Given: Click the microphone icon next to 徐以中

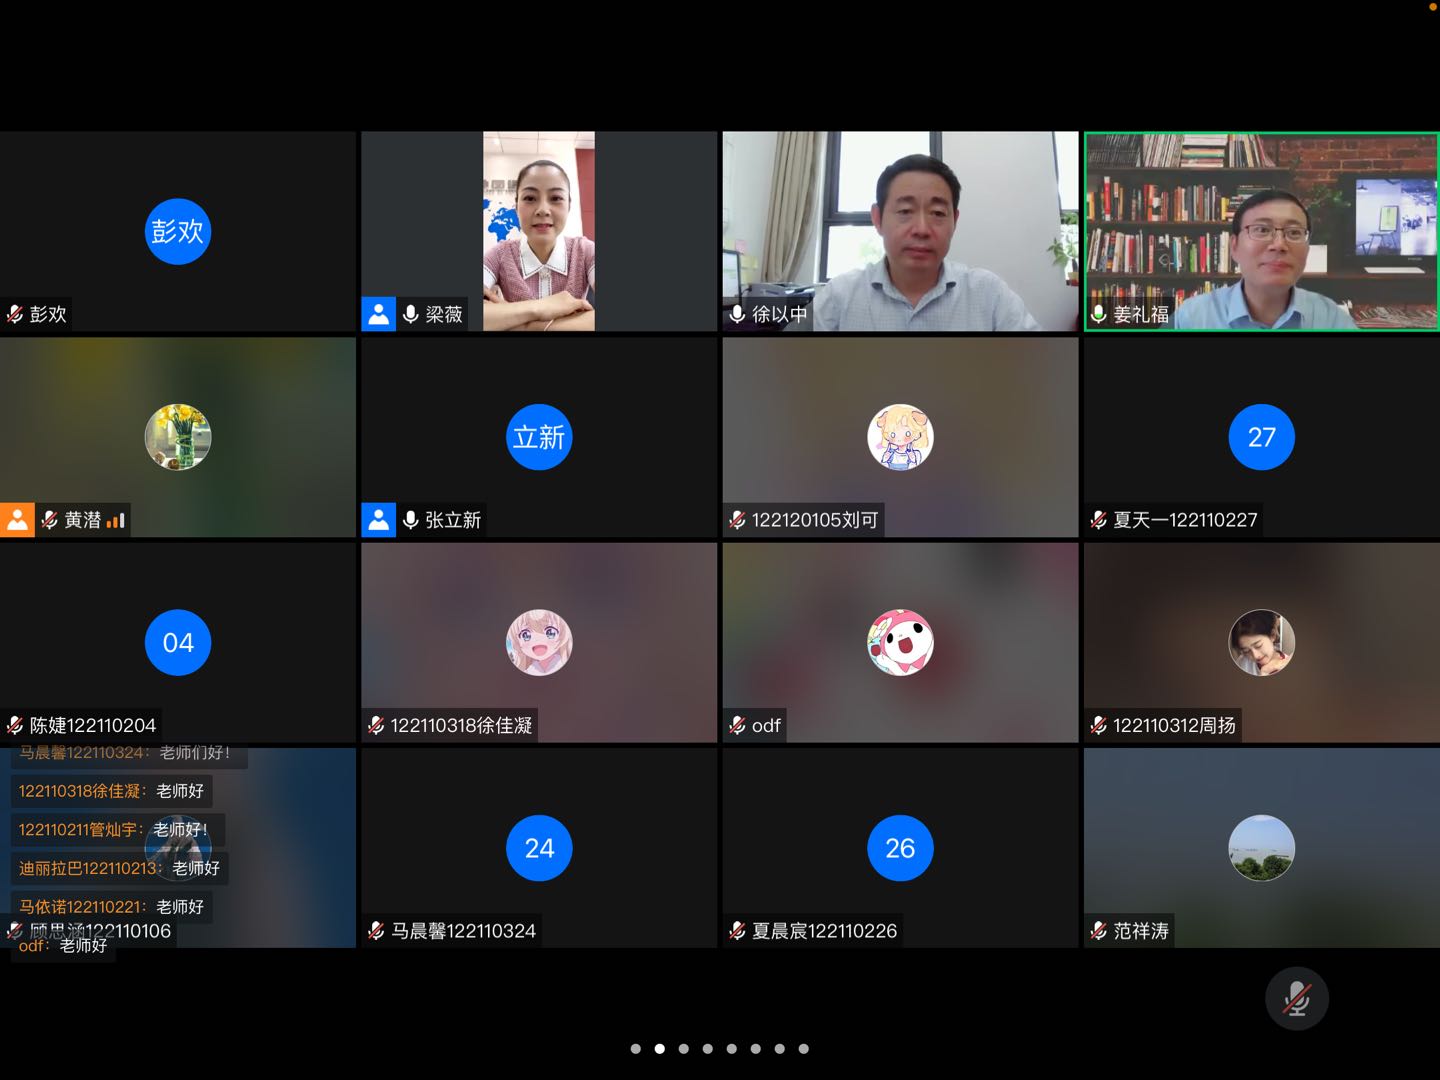Looking at the screenshot, I should point(737,314).
